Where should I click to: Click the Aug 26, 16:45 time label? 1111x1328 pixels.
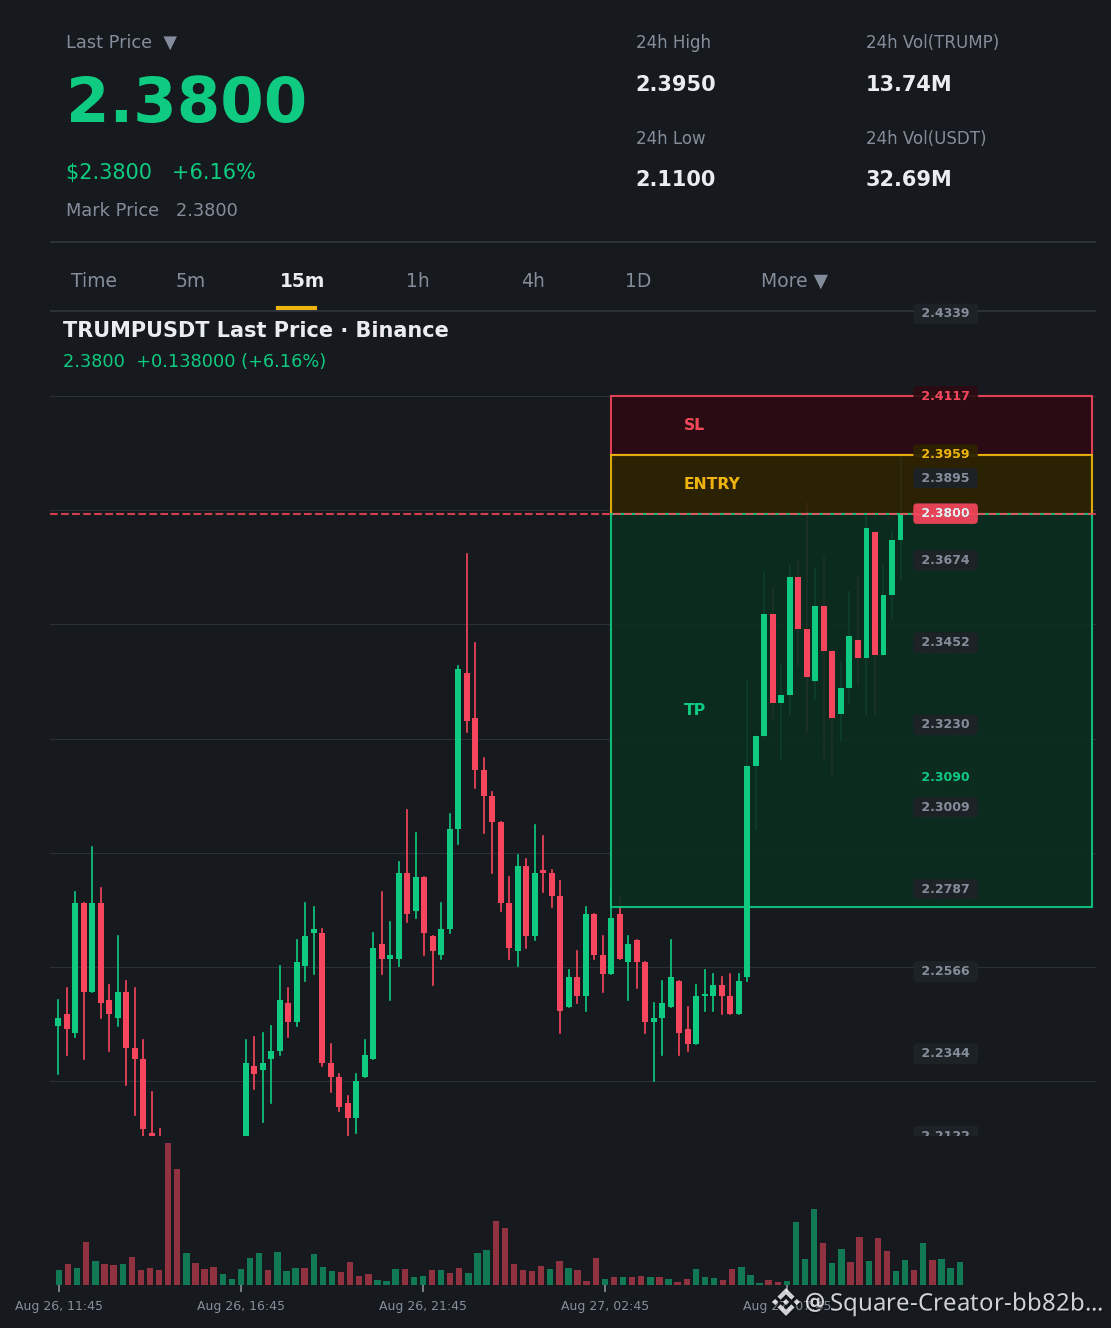[x=241, y=1306]
